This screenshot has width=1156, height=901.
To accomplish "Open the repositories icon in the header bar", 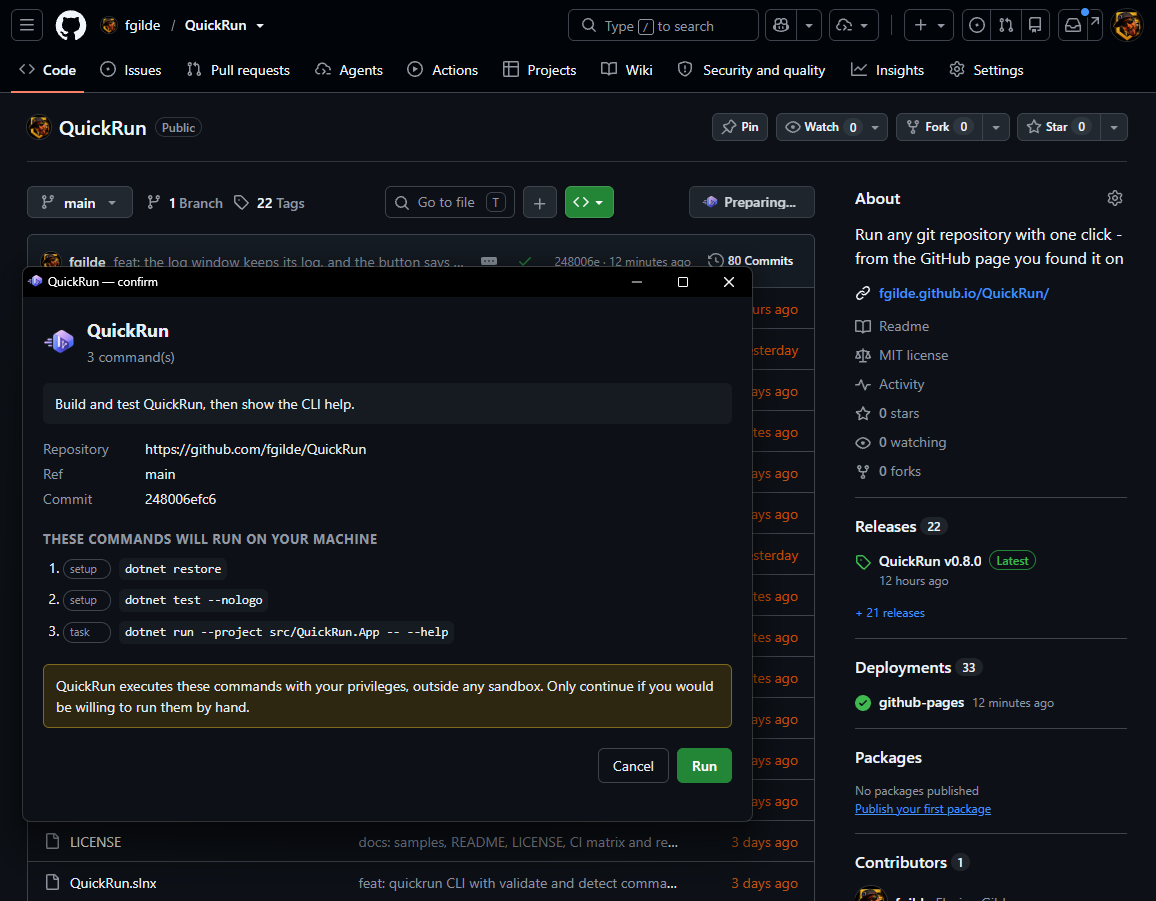I will point(1035,25).
